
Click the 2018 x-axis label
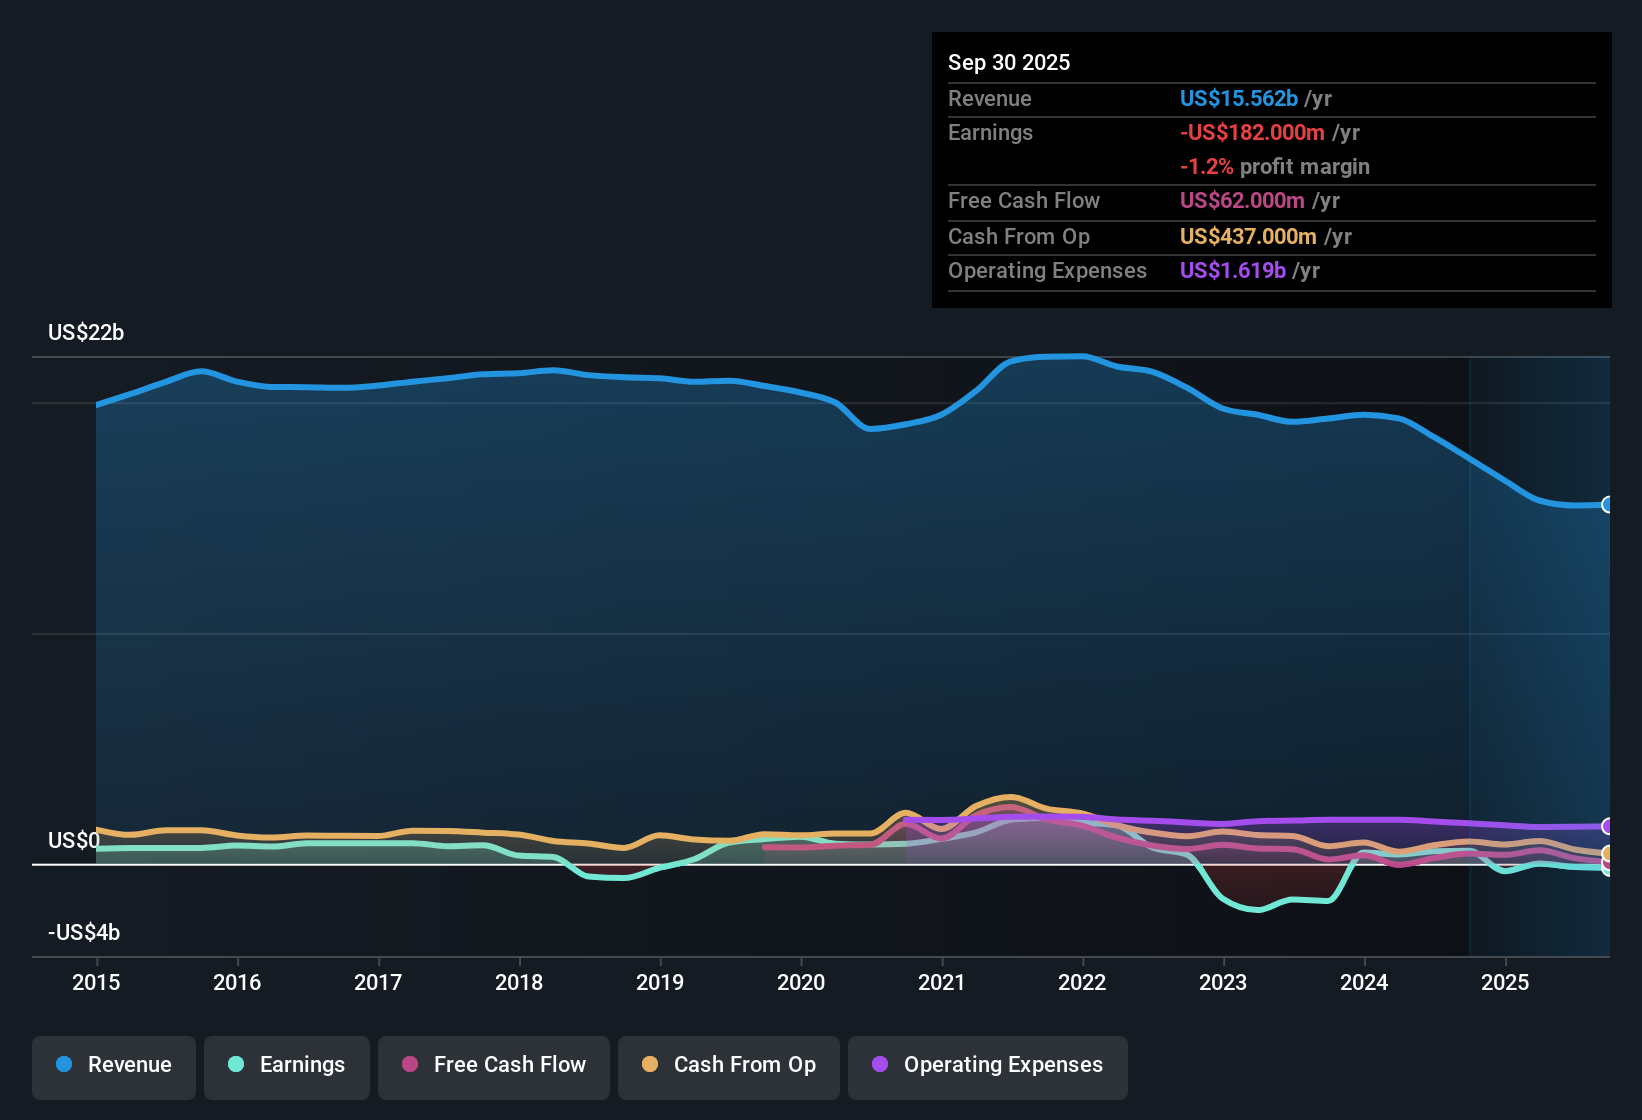(x=519, y=982)
